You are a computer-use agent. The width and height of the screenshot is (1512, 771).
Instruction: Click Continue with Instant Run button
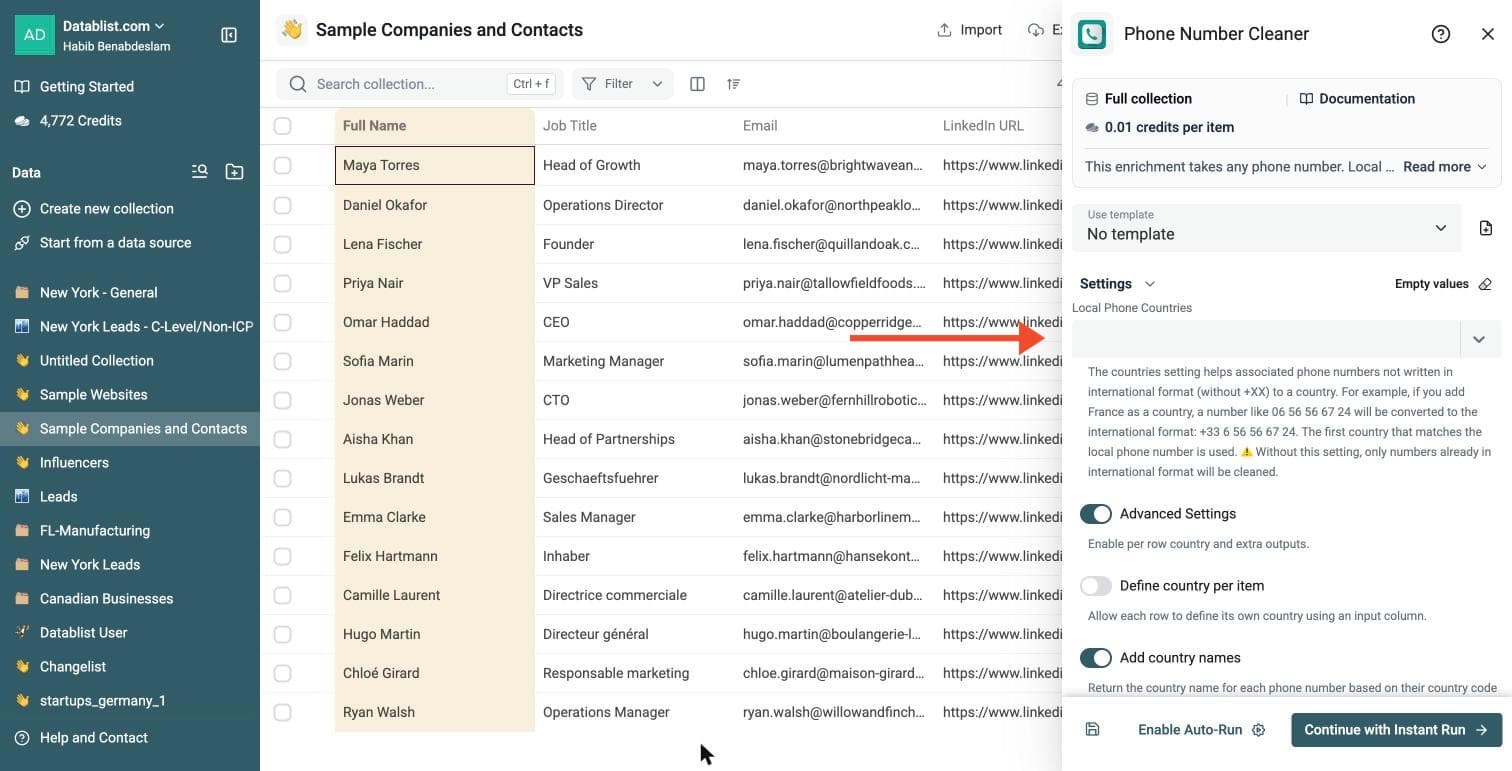pyautogui.click(x=1396, y=730)
